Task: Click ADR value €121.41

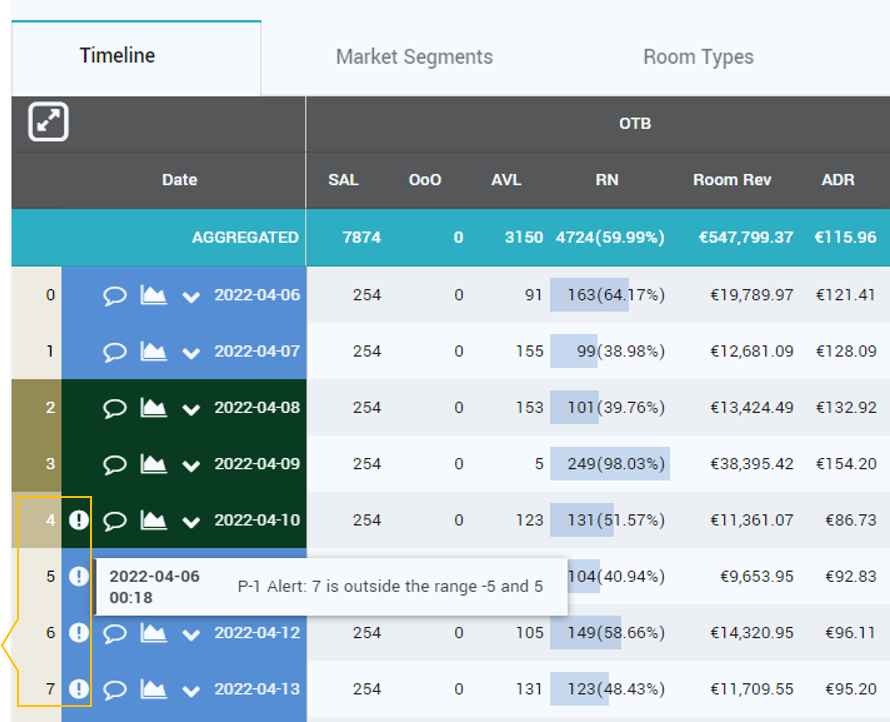Action: point(846,295)
